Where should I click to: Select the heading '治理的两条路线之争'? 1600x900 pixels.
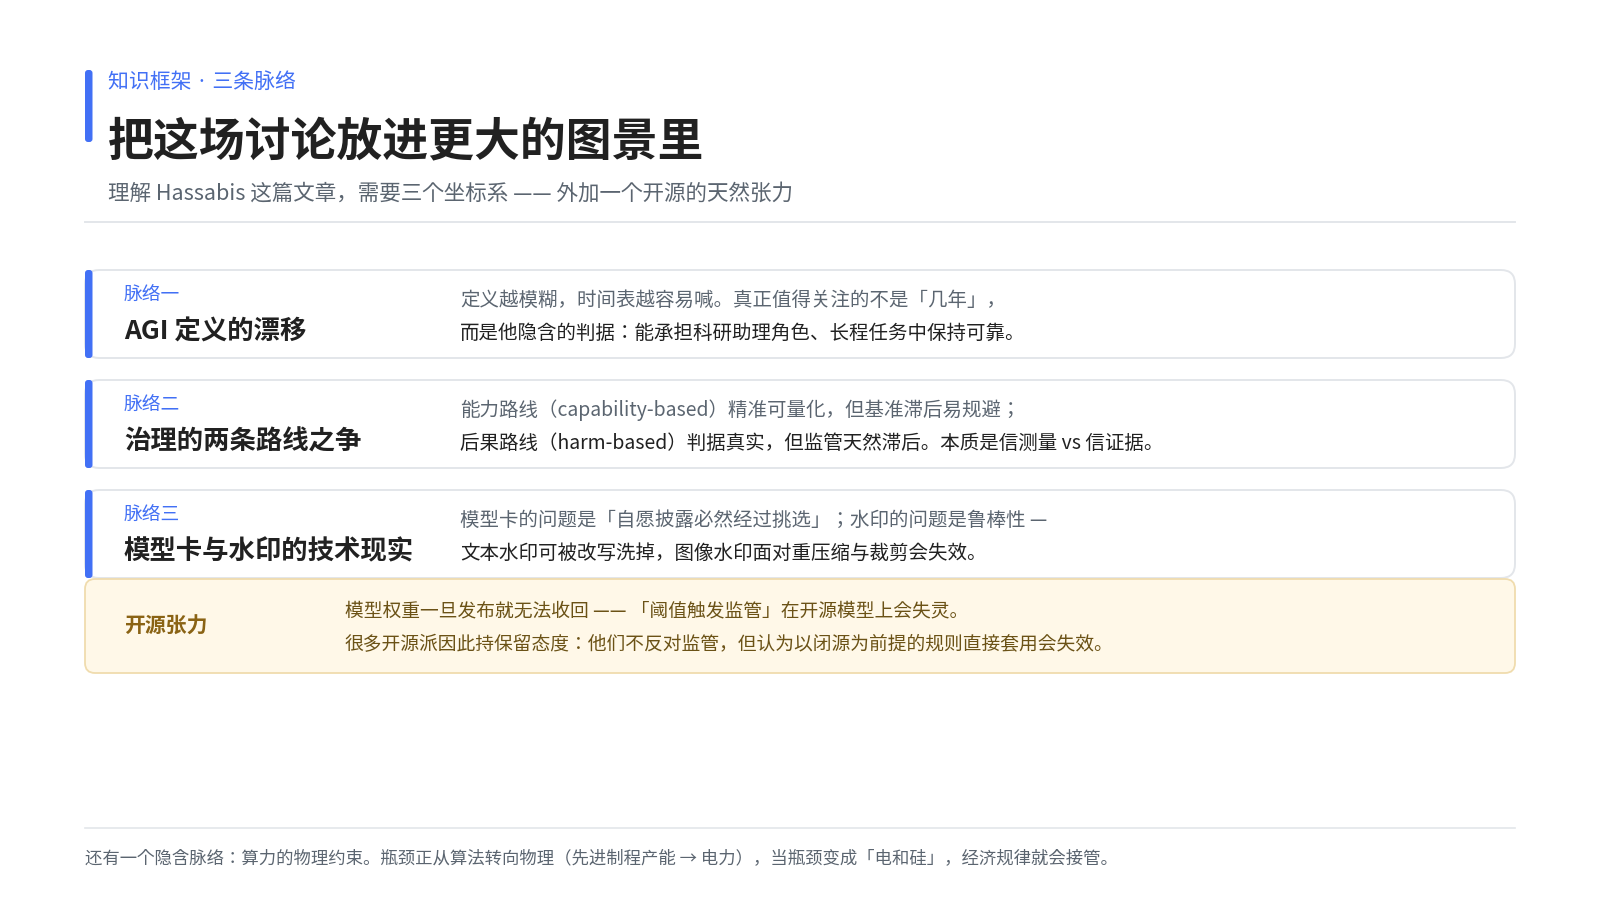tap(242, 439)
